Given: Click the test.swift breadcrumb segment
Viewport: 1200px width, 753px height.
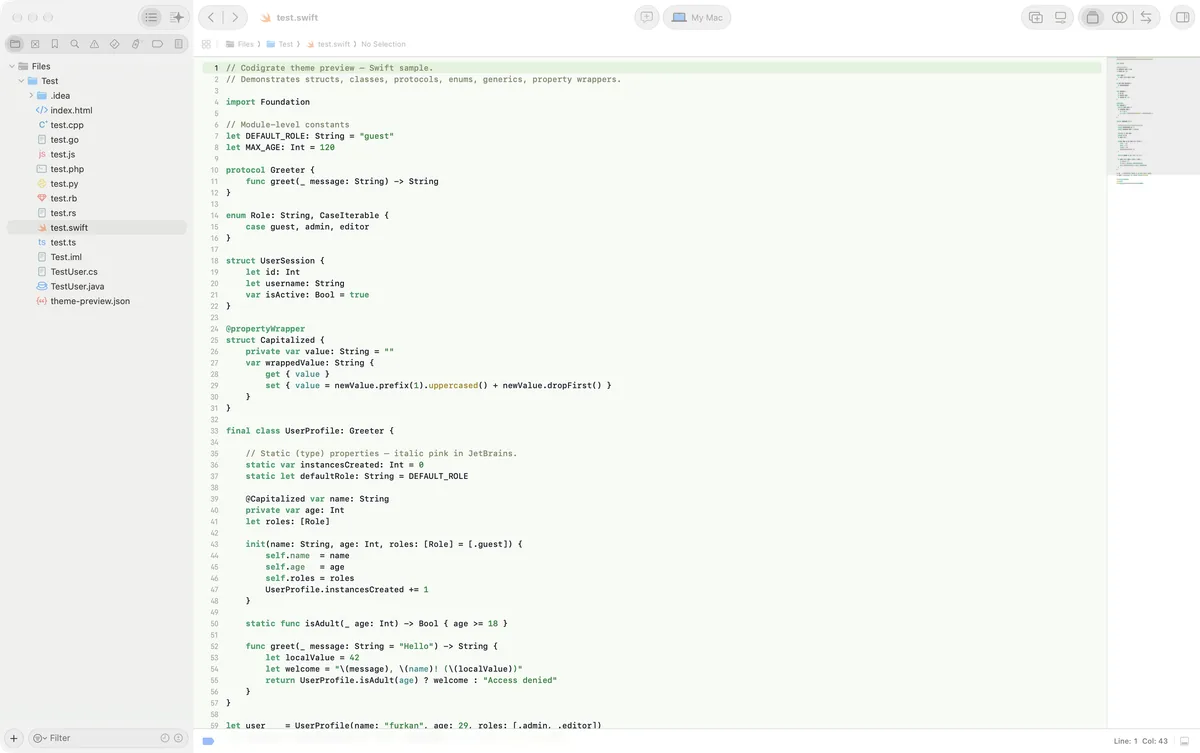Looking at the screenshot, I should [x=328, y=44].
